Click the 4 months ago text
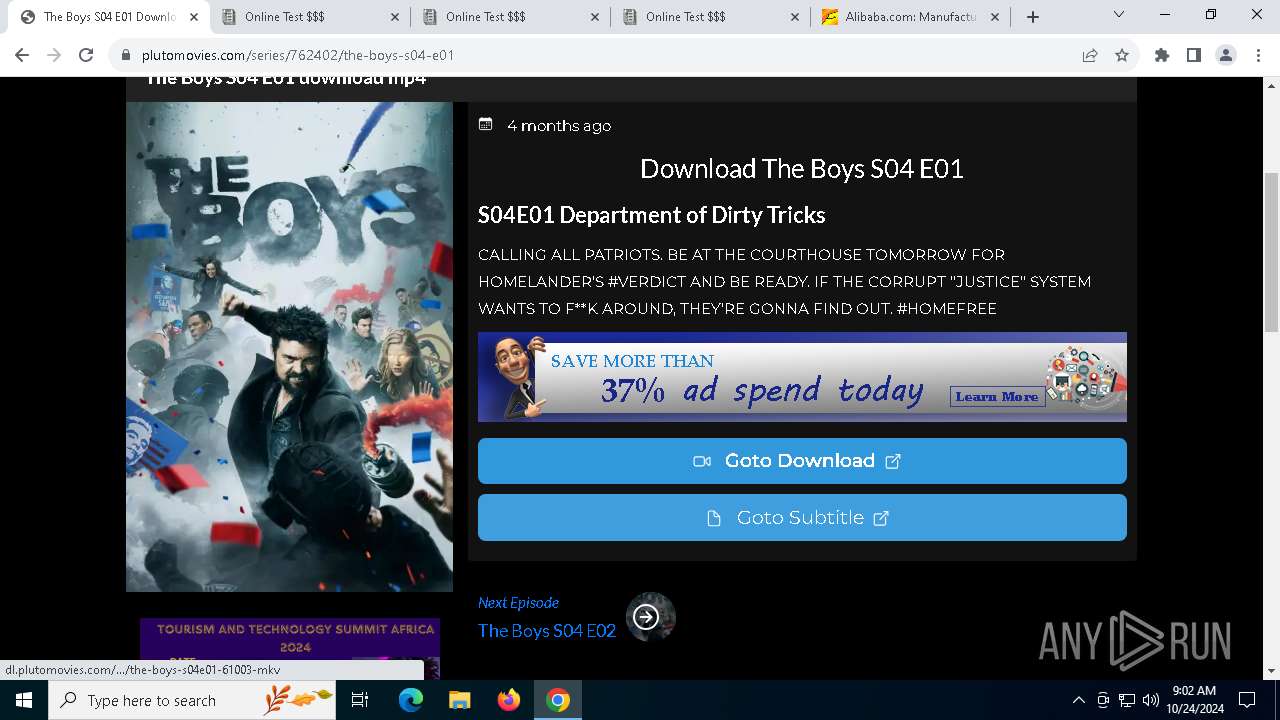 [559, 126]
